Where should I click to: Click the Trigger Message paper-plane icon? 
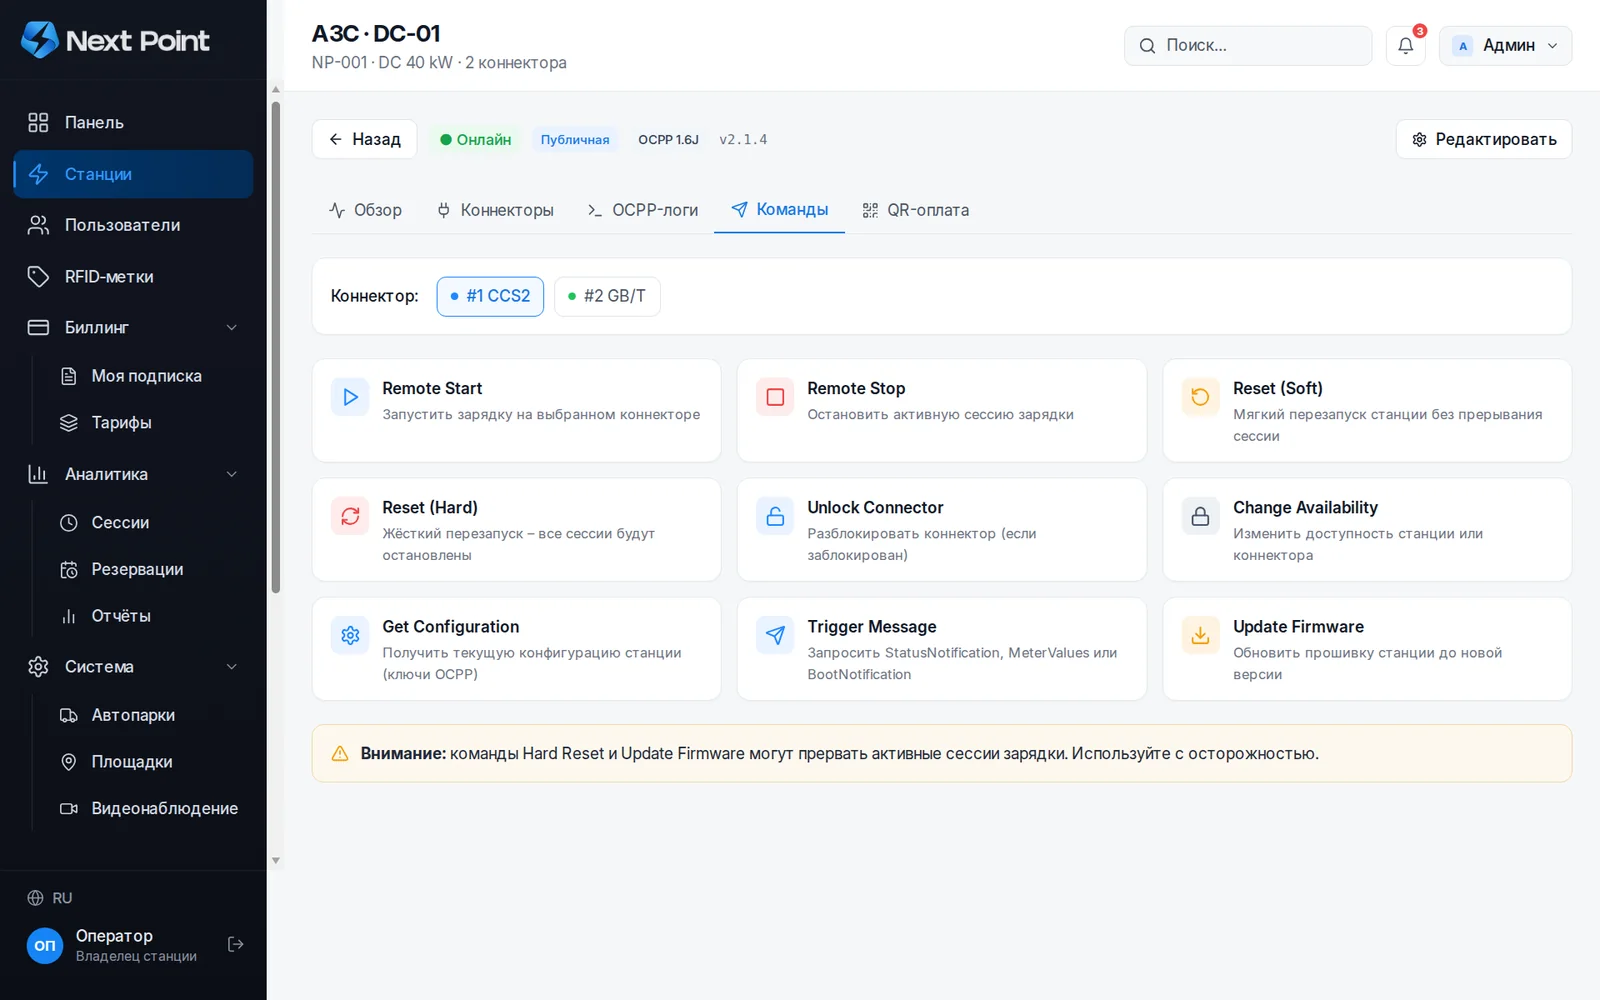[775, 635]
